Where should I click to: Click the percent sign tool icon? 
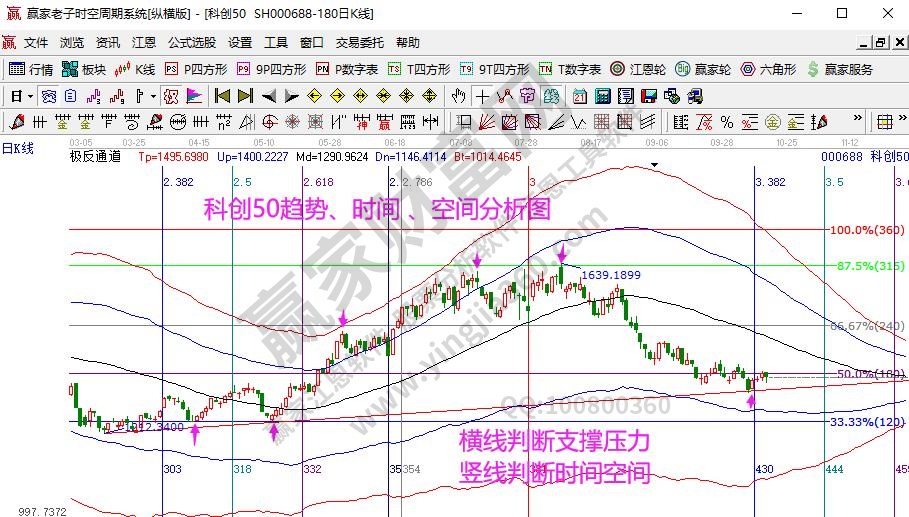(727, 122)
